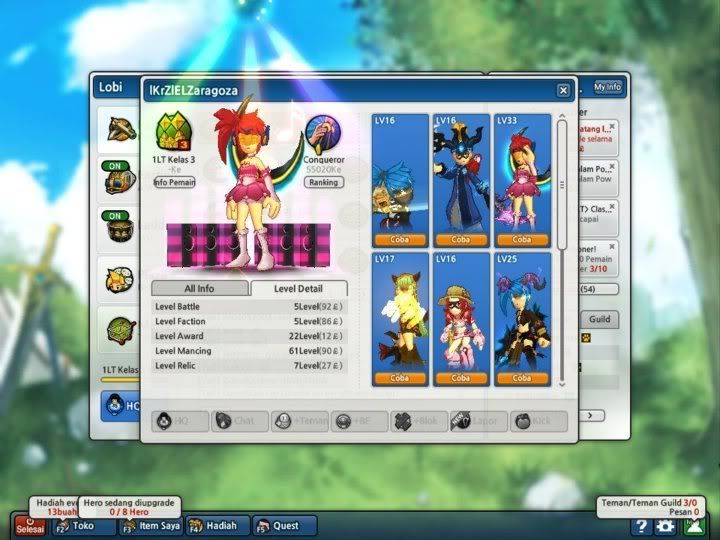Dismiss the 3/10 Pemain notification
This screenshot has height=540, width=720.
coord(612,247)
